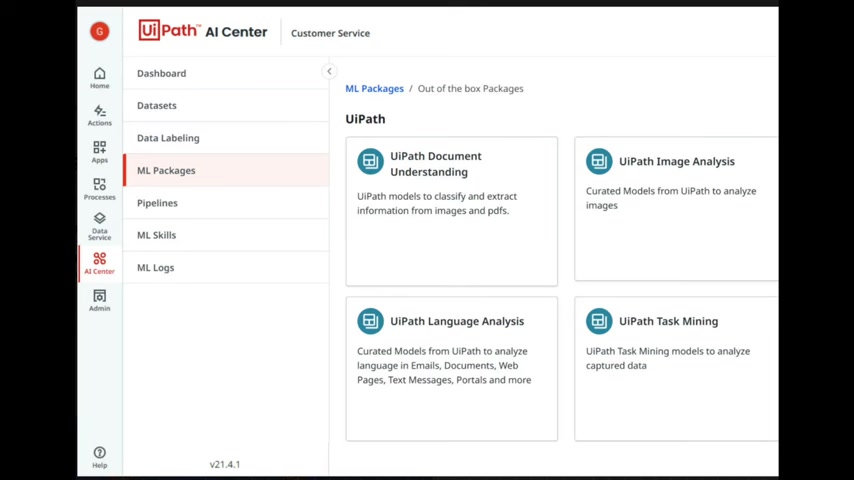Open Data Service from the left rail
Viewport: 854px width, 480px height.
pyautogui.click(x=100, y=227)
